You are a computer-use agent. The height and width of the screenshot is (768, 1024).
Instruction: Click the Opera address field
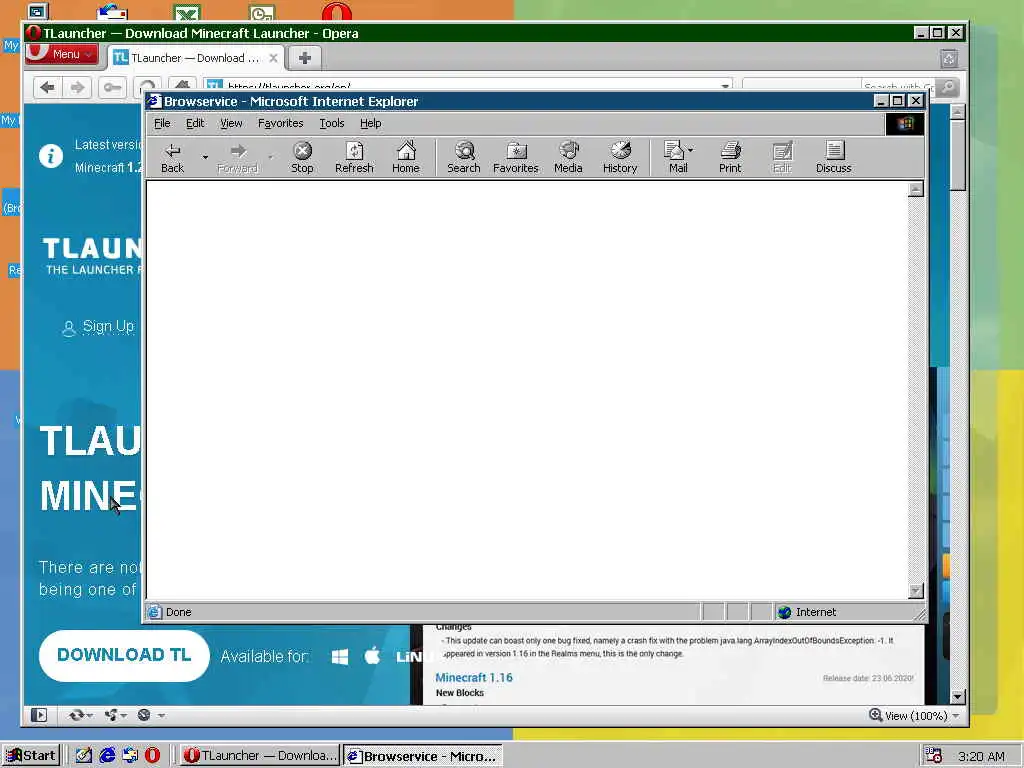(x=468, y=86)
